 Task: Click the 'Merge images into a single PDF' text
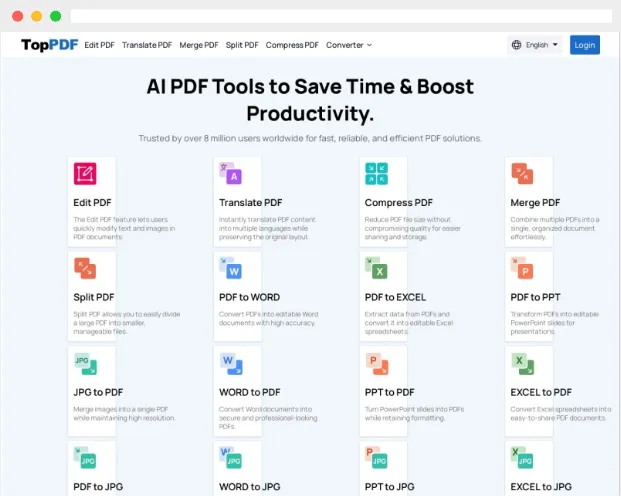(124, 414)
